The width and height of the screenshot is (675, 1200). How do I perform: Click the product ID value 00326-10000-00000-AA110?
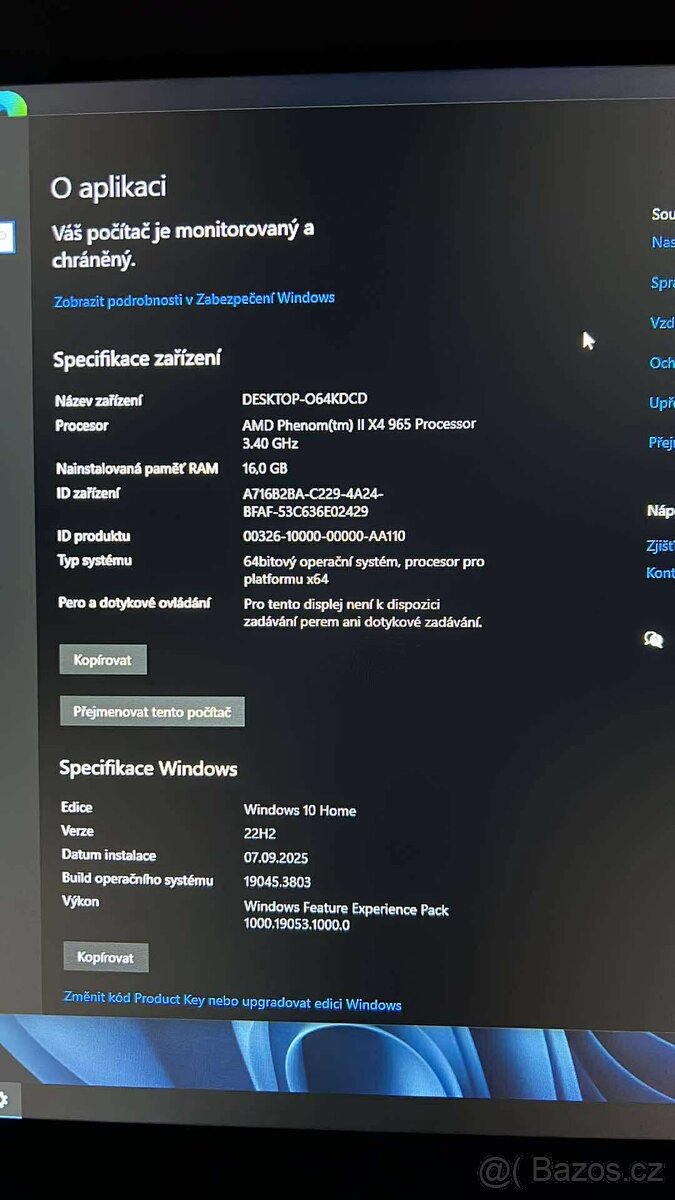tap(324, 536)
